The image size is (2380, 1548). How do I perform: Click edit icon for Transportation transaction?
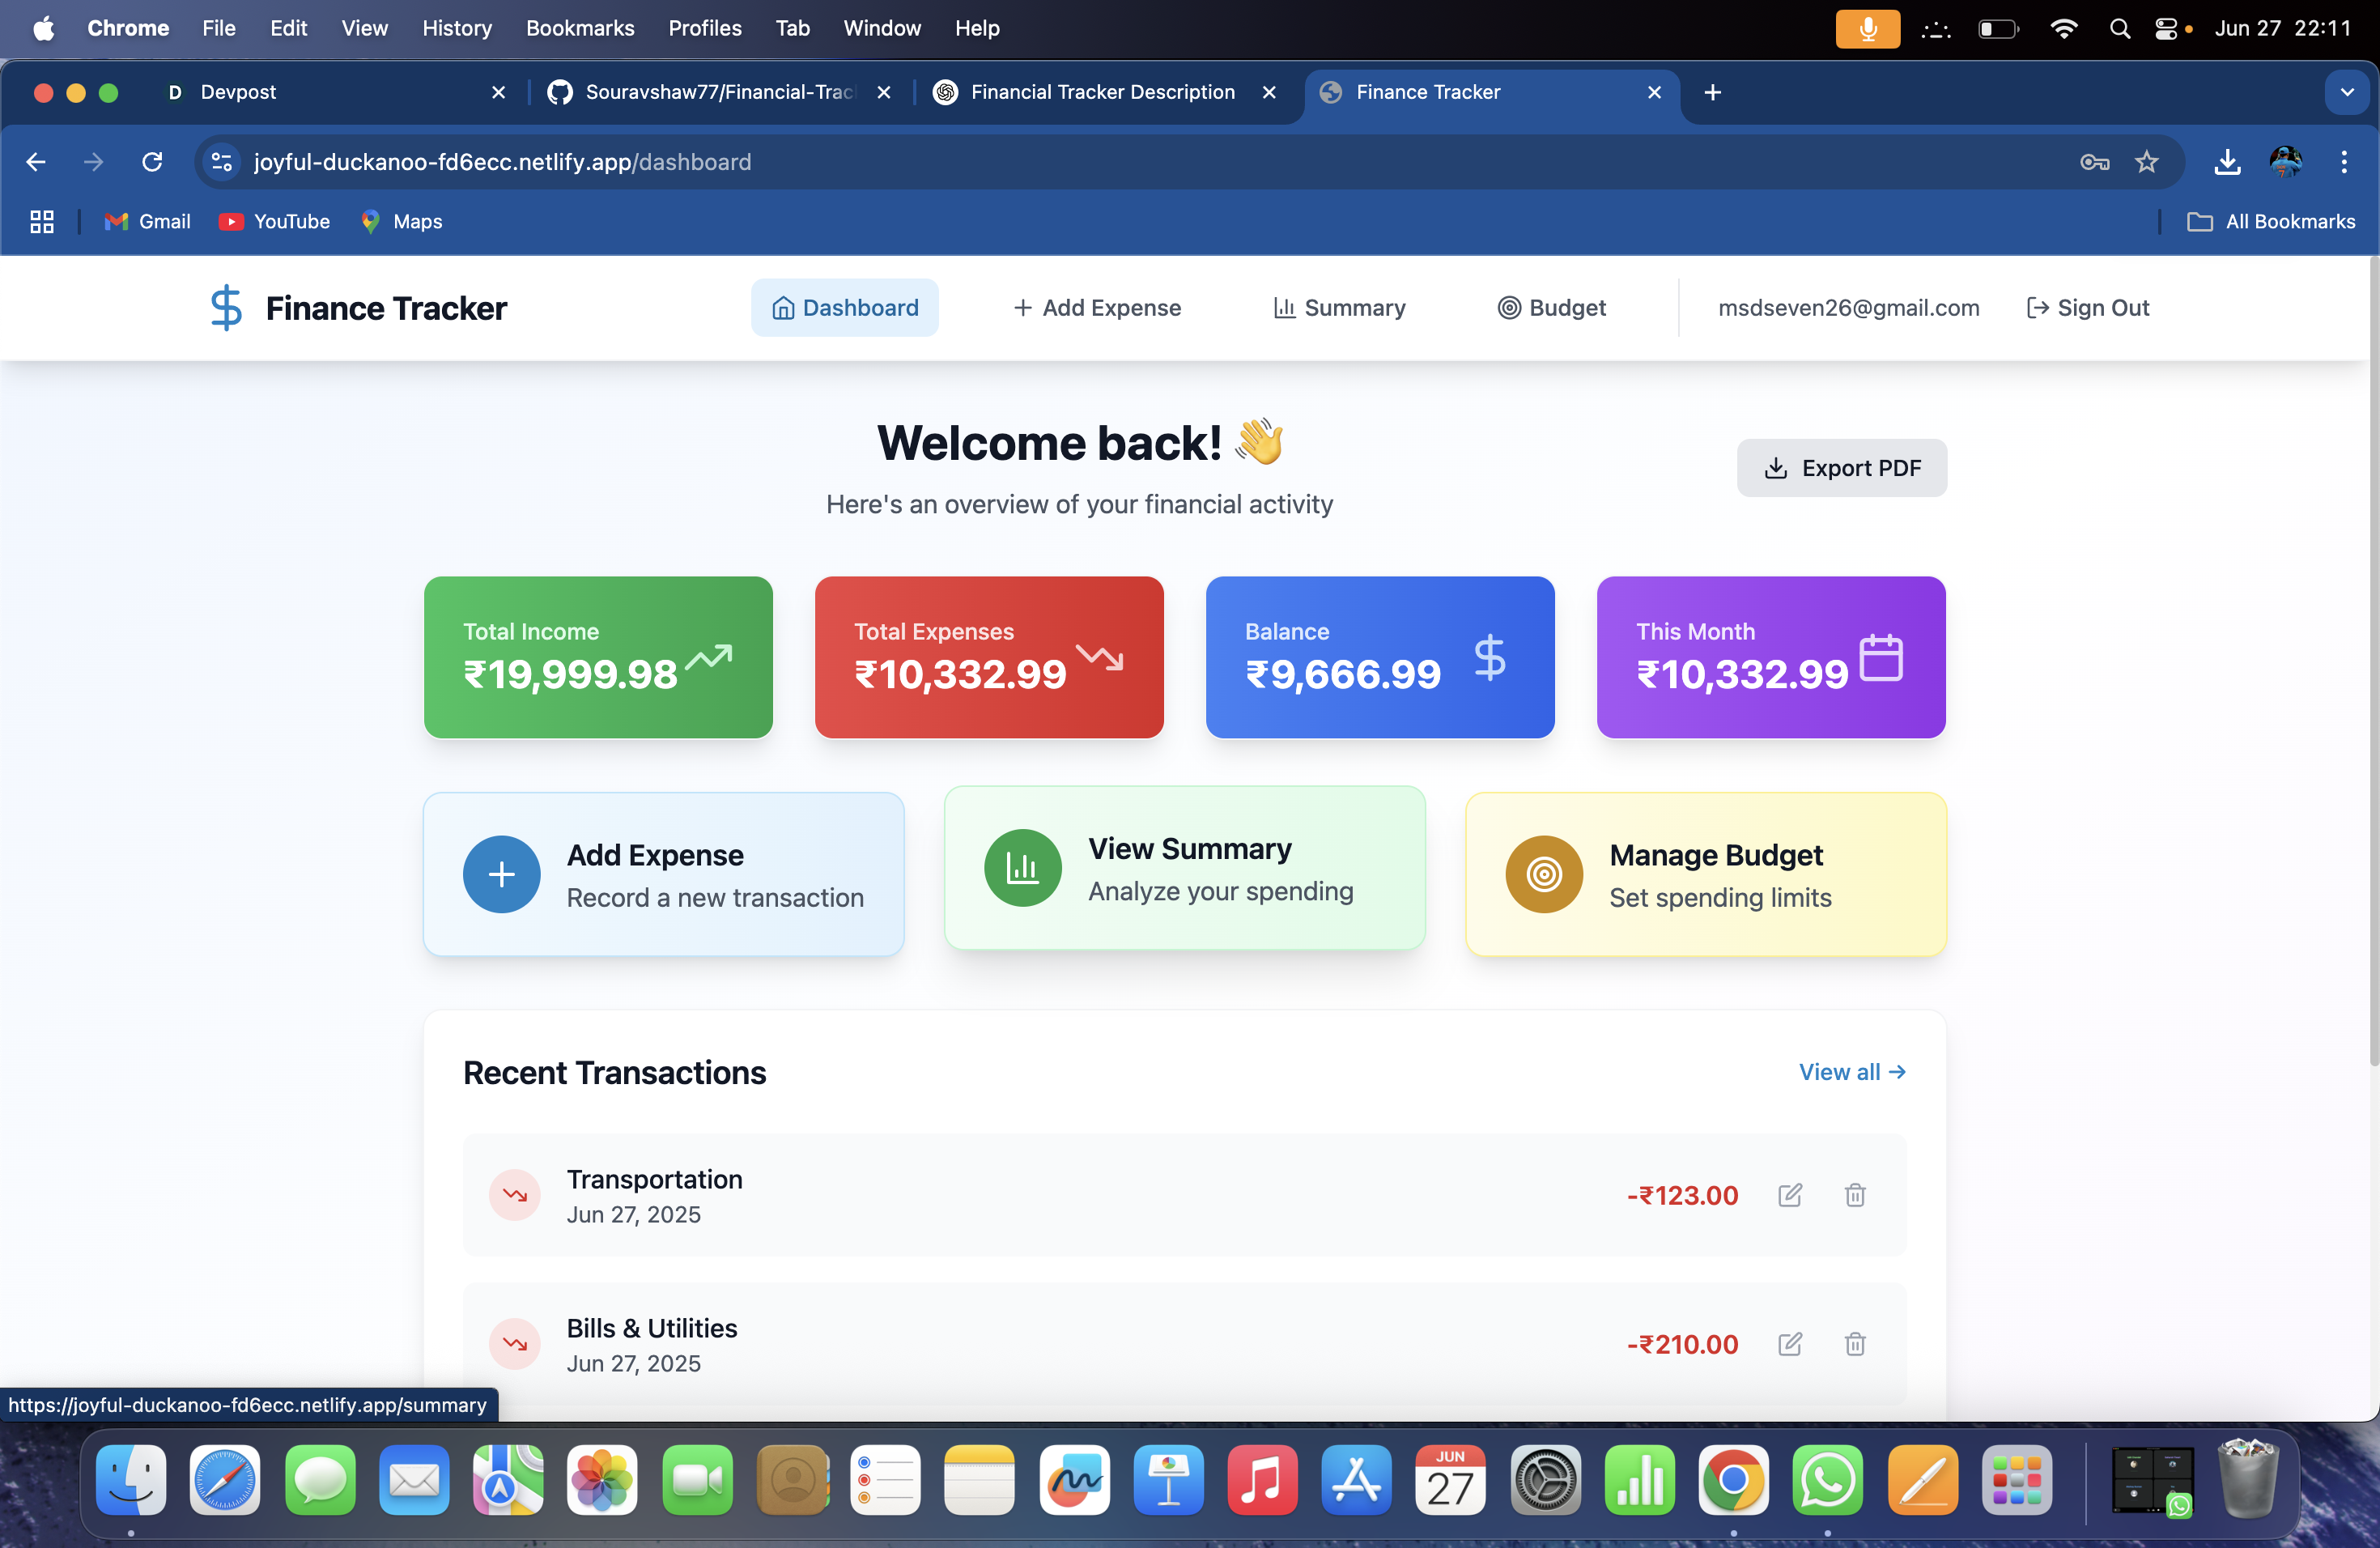click(x=1790, y=1195)
